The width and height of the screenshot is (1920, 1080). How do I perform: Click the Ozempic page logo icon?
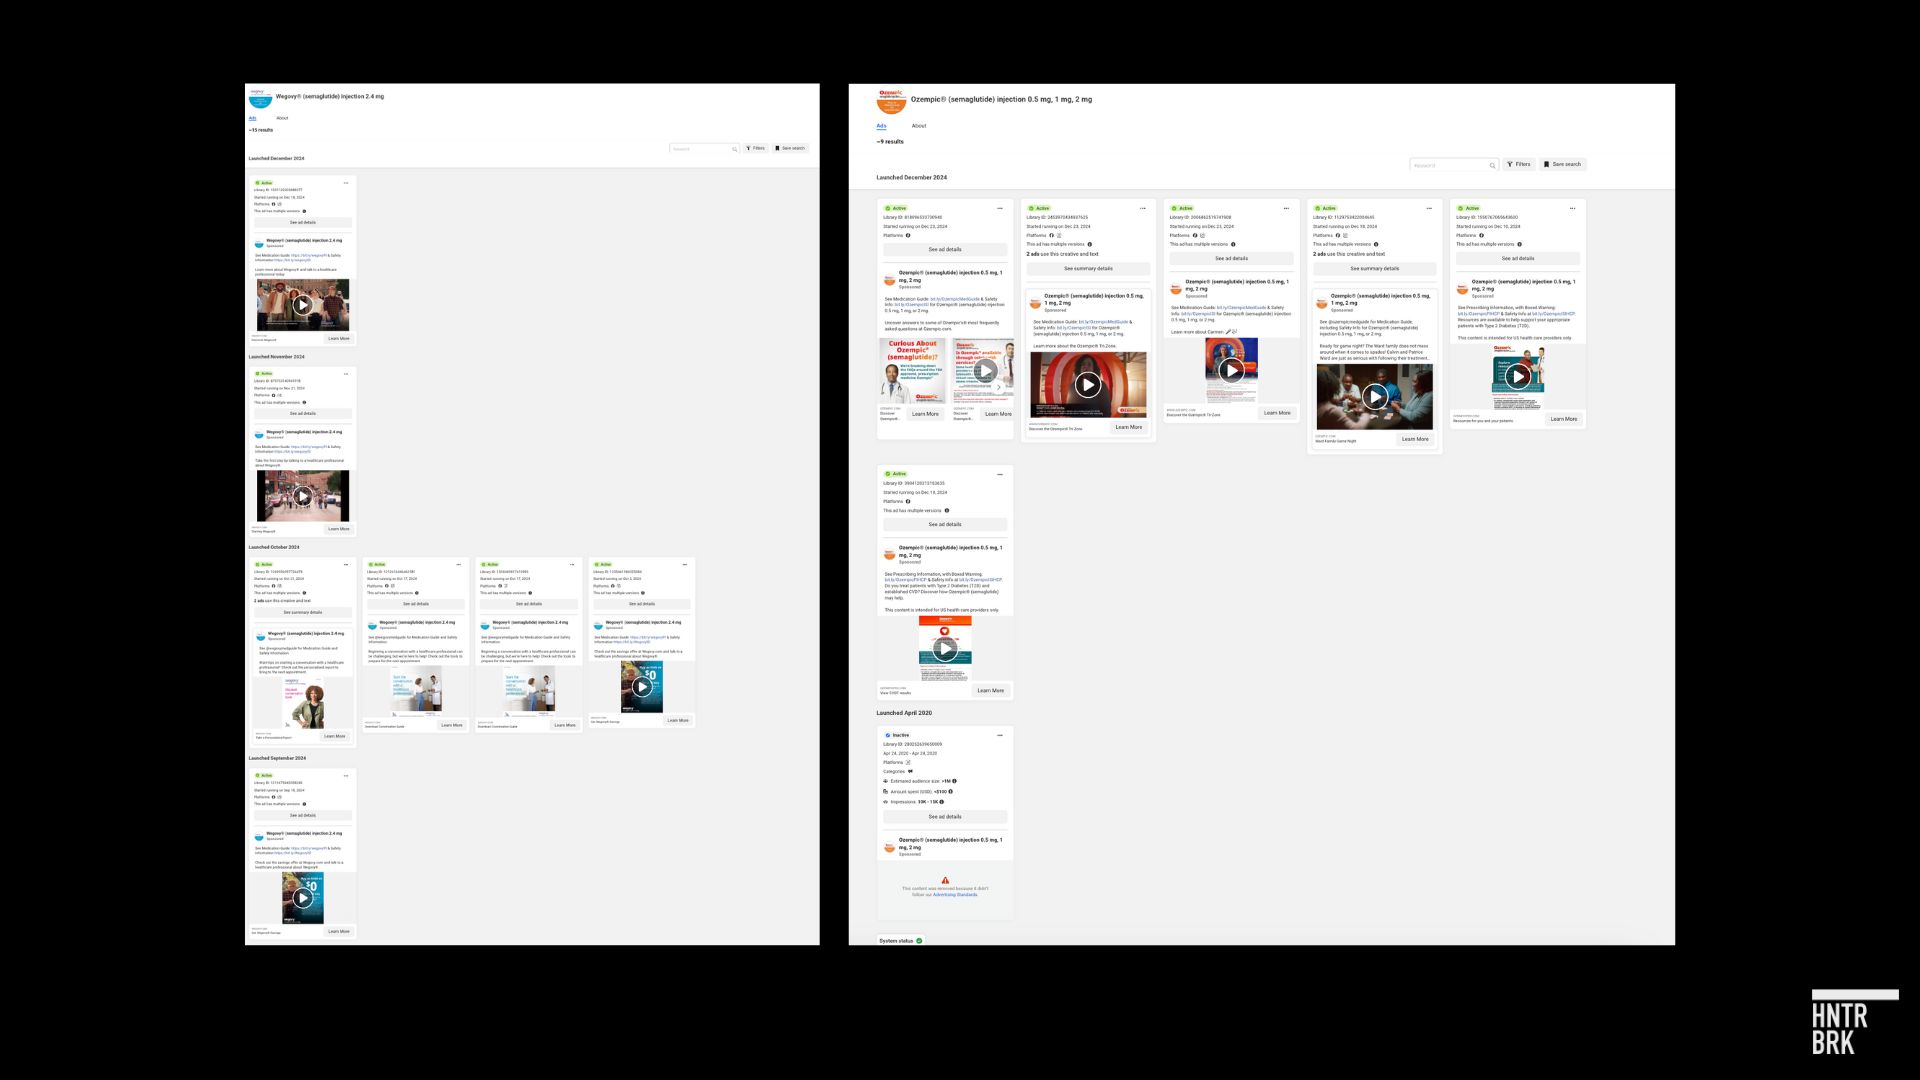click(x=890, y=100)
